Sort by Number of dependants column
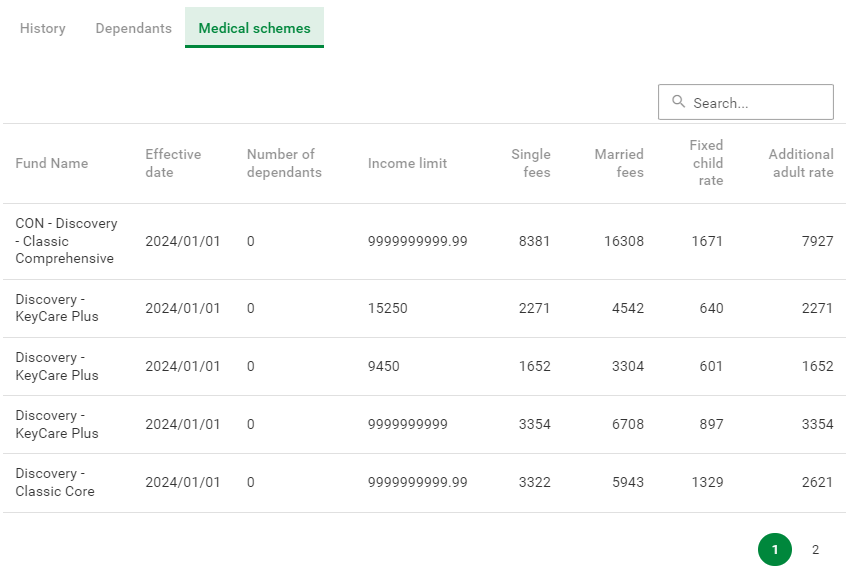The image size is (857, 578). point(284,163)
